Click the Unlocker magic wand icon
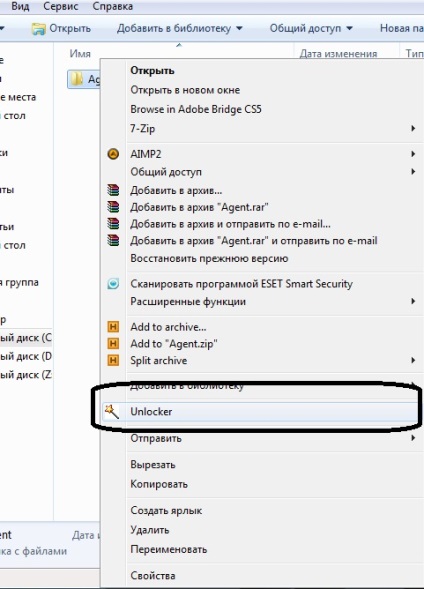 [112, 411]
